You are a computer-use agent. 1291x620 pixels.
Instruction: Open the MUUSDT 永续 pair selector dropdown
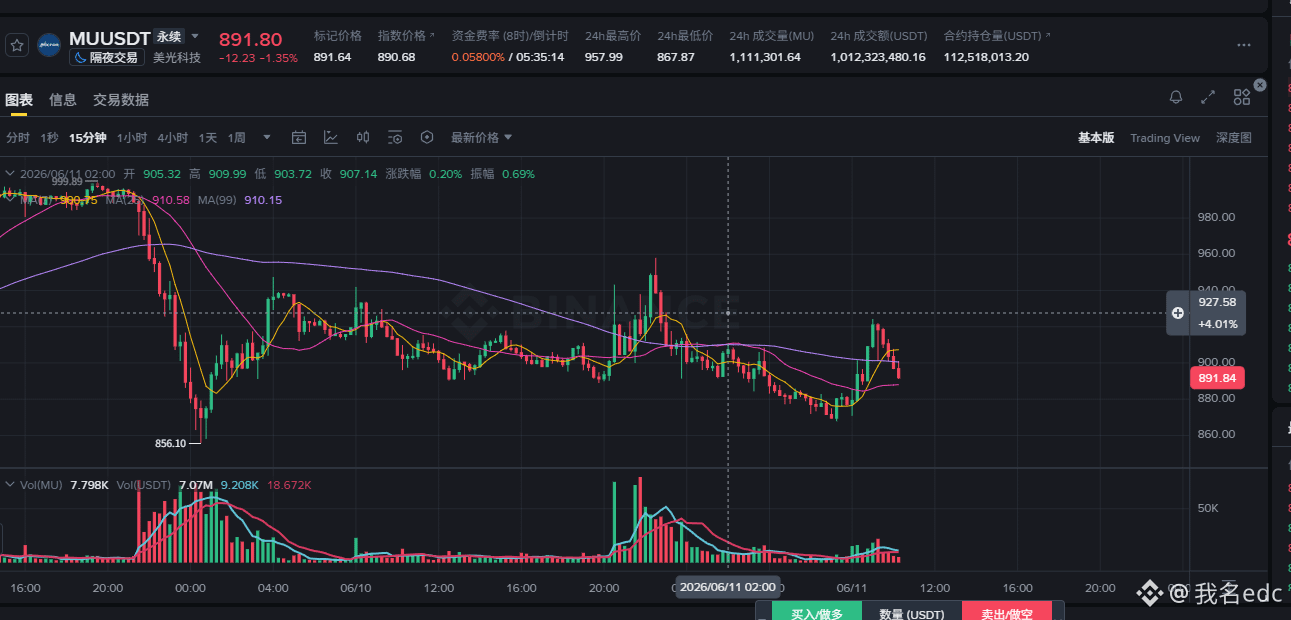(x=195, y=37)
